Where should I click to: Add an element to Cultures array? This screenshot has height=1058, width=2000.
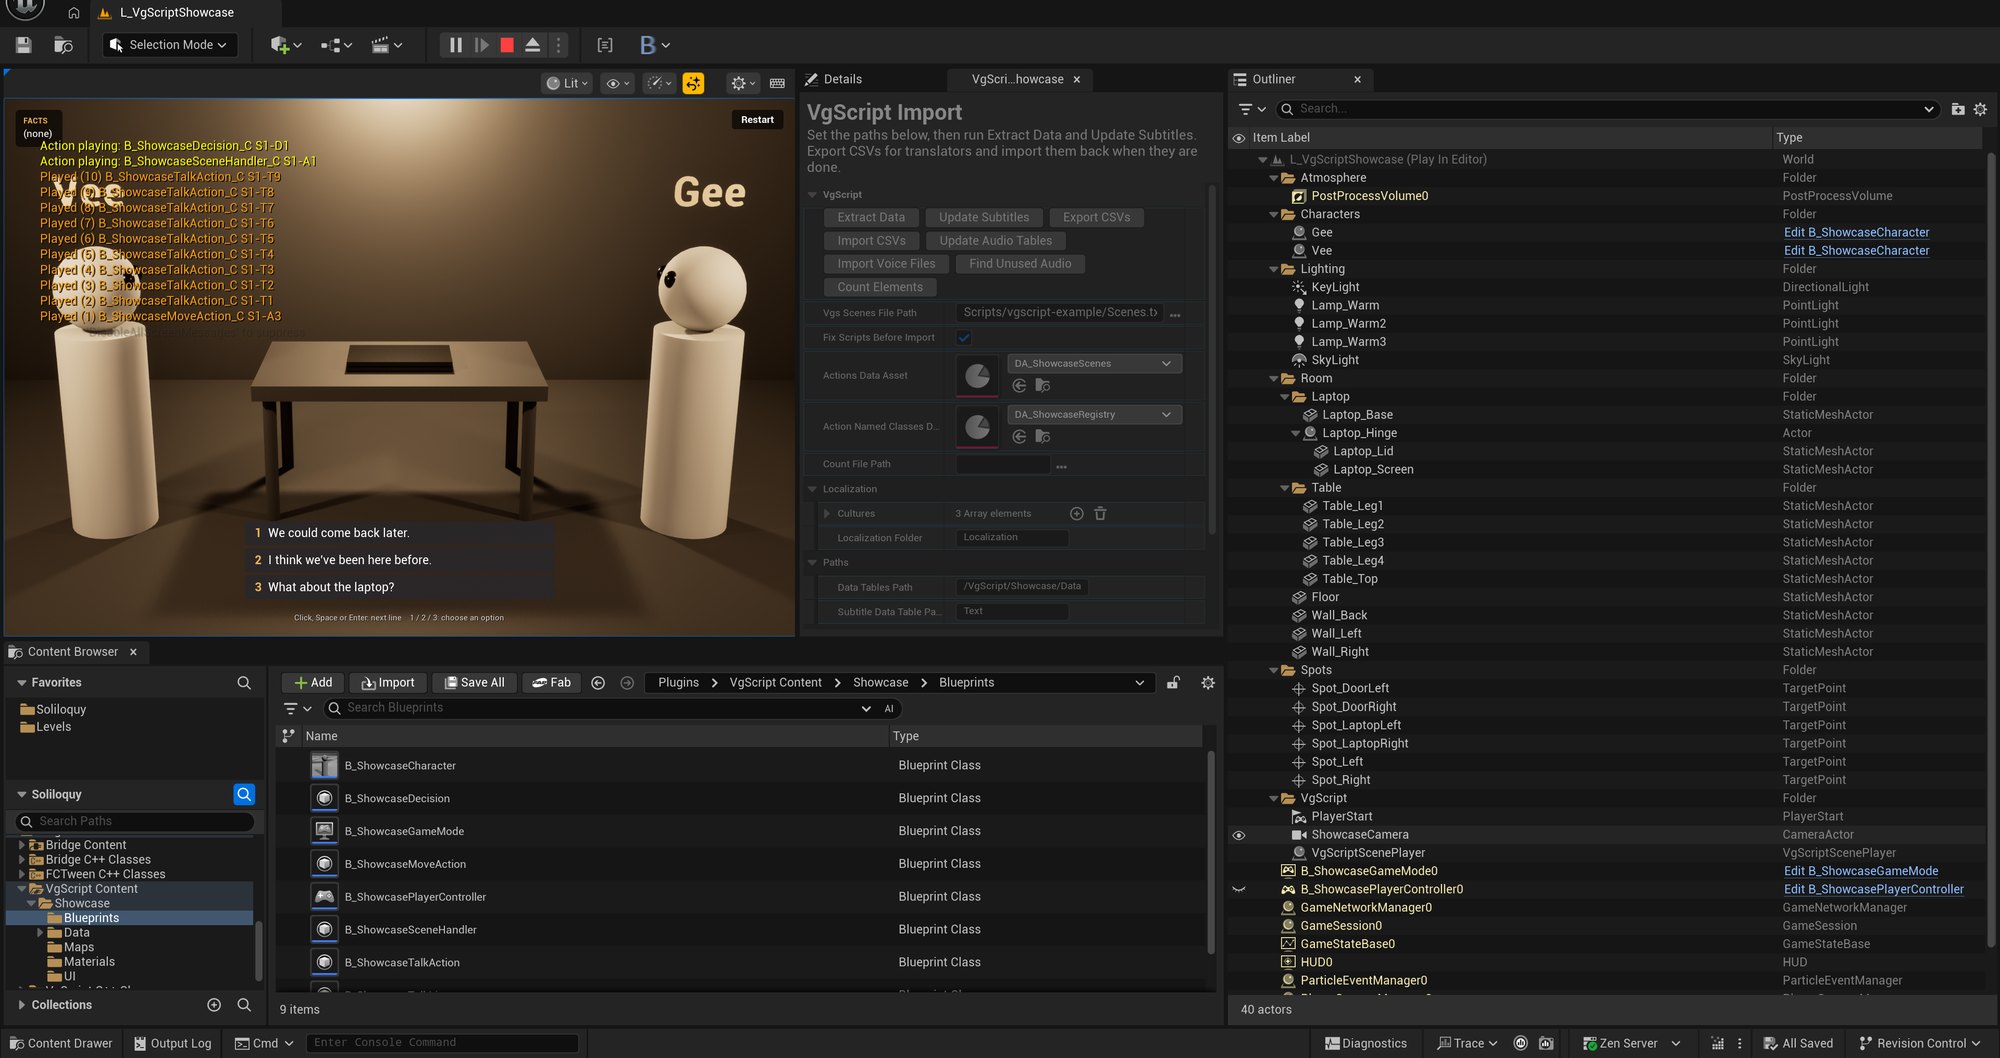(x=1076, y=514)
